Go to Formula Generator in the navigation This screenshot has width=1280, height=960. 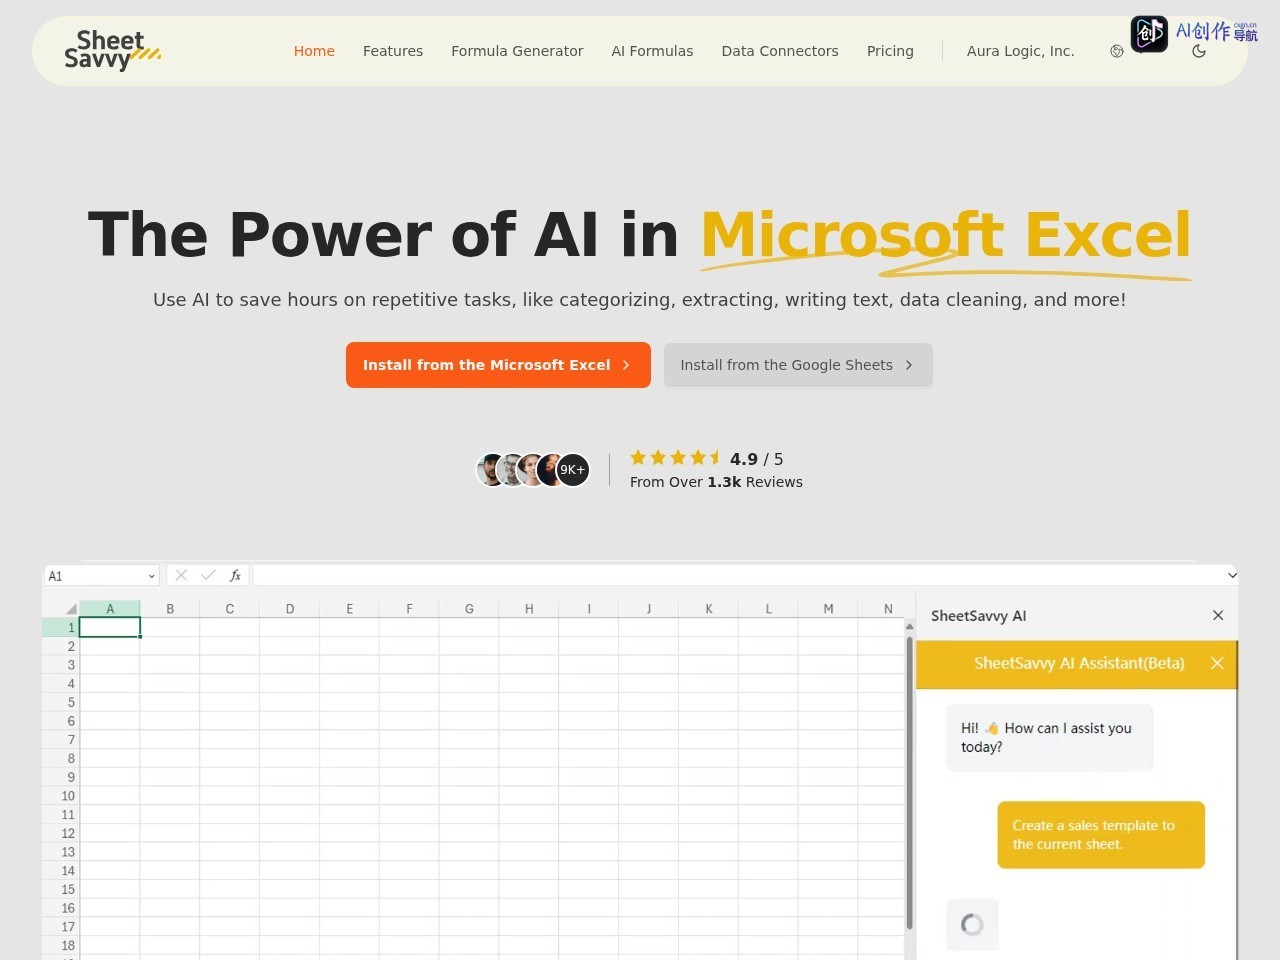tap(517, 51)
